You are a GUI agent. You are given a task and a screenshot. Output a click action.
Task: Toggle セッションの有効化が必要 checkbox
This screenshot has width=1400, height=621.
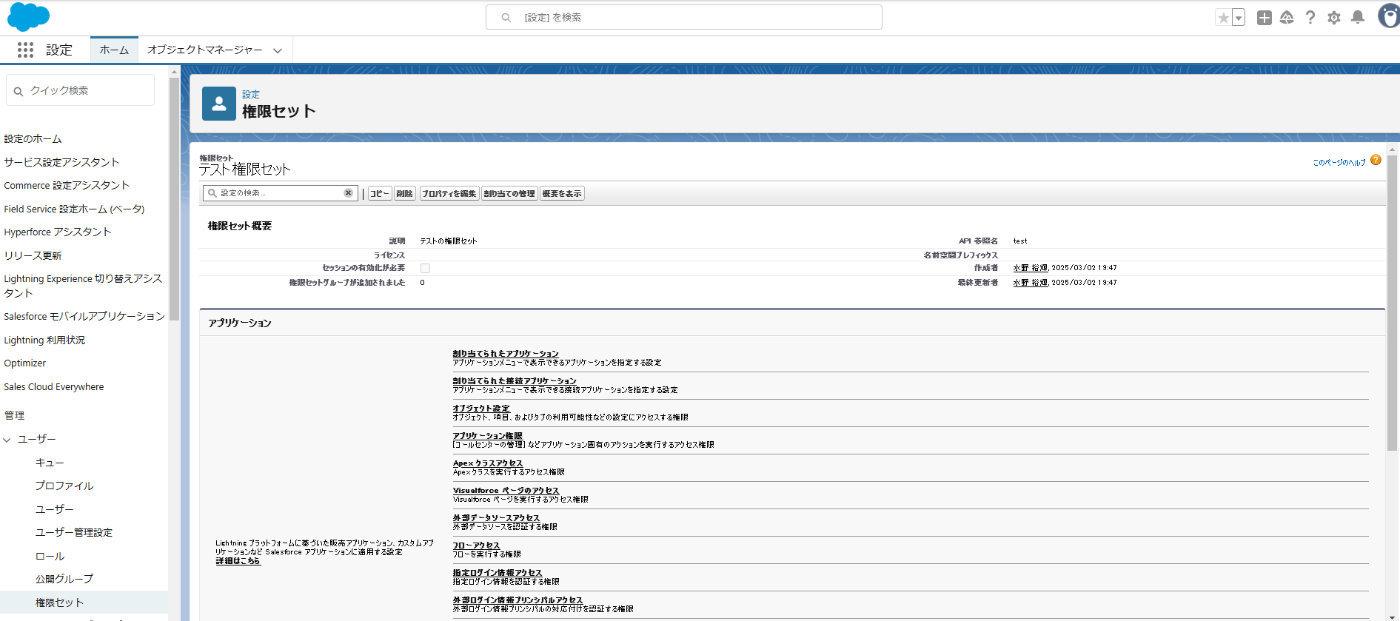click(x=425, y=268)
